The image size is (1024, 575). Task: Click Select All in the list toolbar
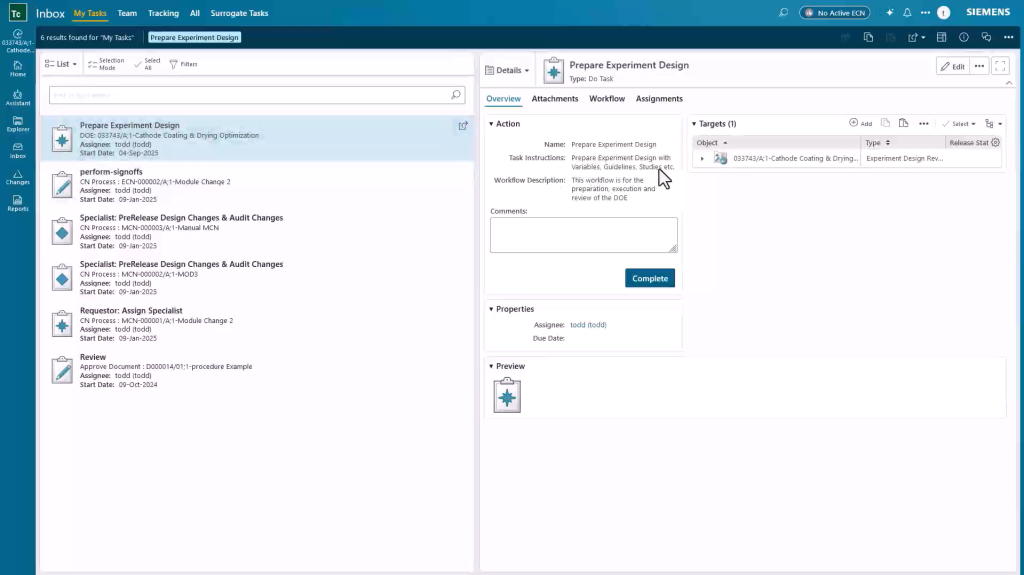[146, 64]
